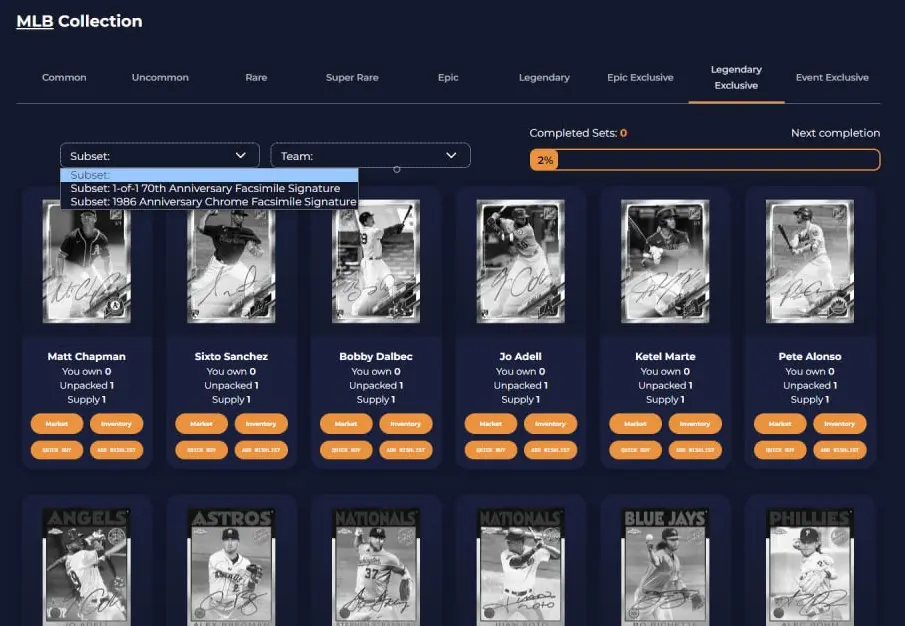Quick Buy the Pete Alonso card
The width and height of the screenshot is (905, 626).
tap(780, 450)
